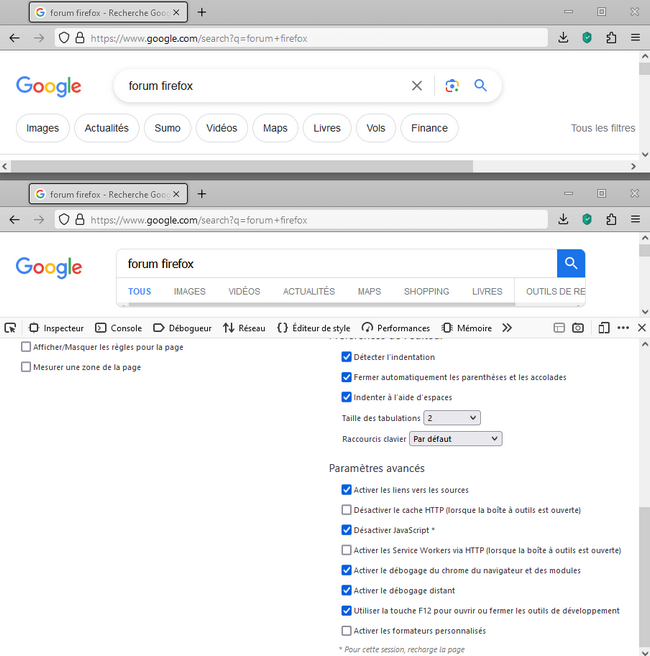650x656 pixels.
Task: Switch to the Performances tab
Action: point(396,328)
